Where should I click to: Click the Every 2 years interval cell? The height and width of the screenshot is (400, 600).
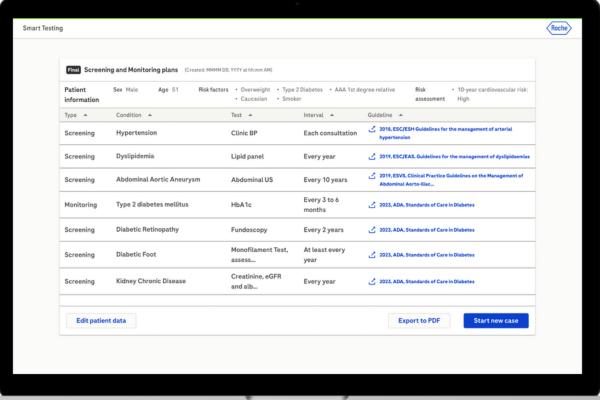point(323,230)
